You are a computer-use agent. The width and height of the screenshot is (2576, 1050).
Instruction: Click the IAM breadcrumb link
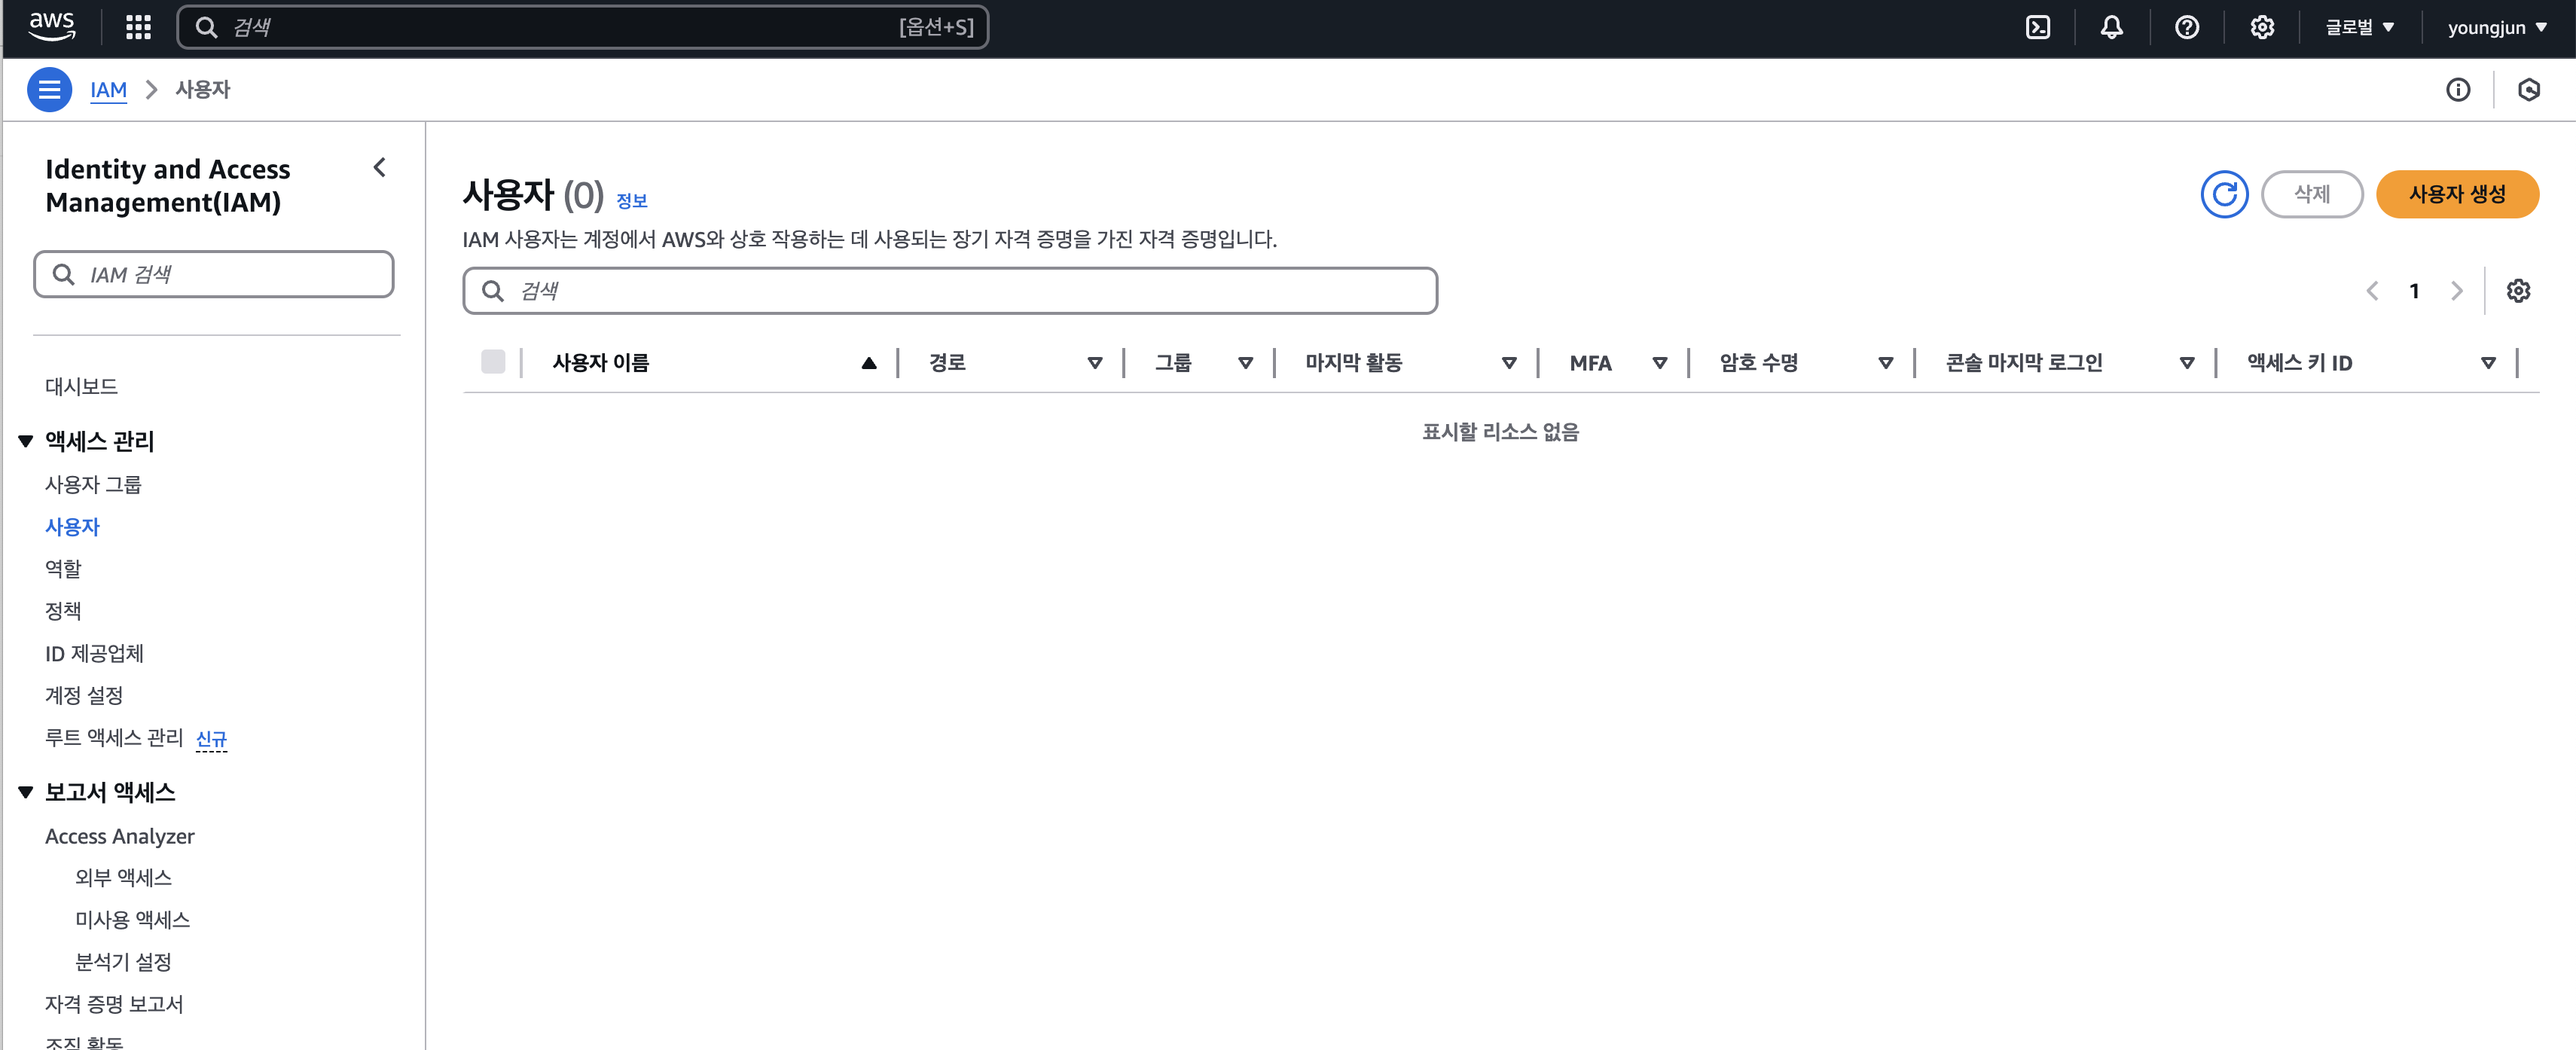(108, 90)
